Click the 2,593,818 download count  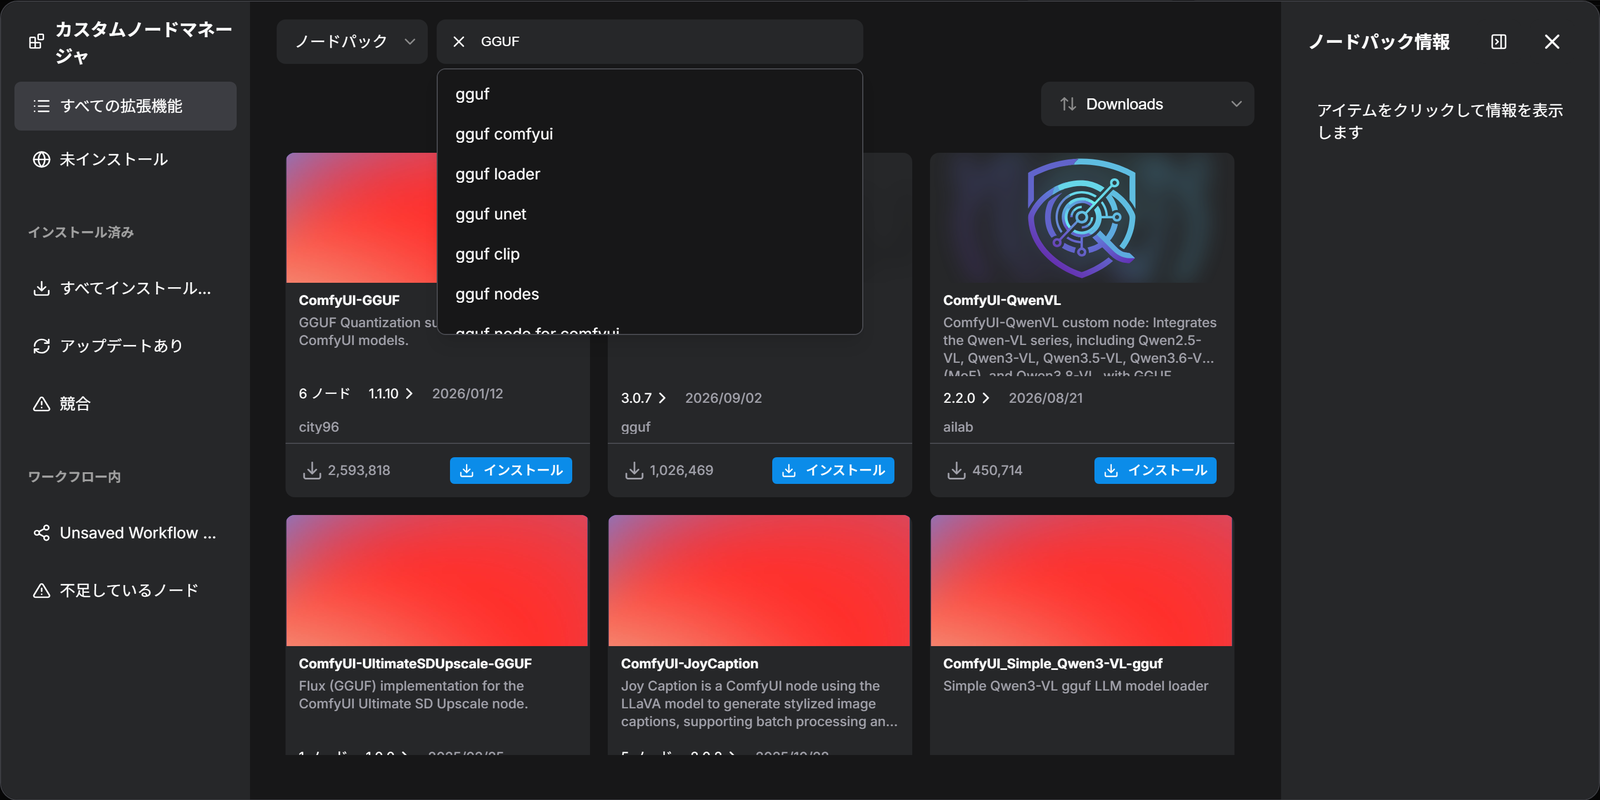[359, 470]
